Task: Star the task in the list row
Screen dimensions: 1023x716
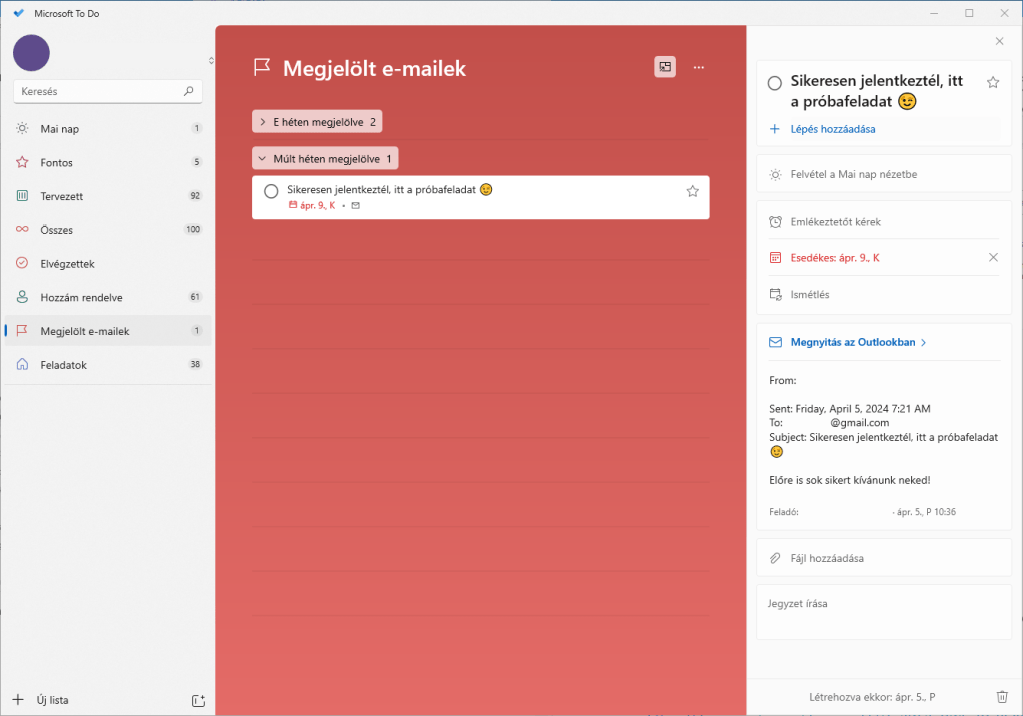Action: click(692, 191)
